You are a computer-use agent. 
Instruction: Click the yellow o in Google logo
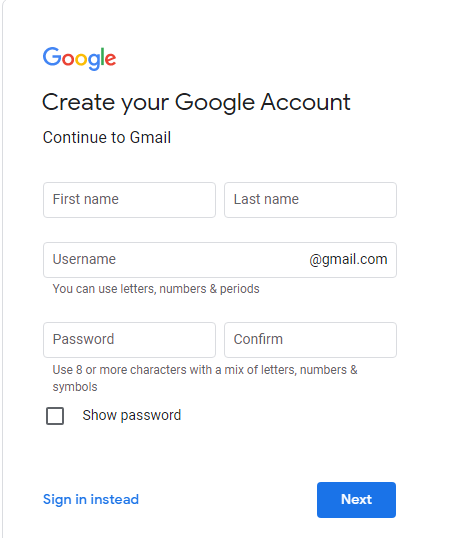81,60
